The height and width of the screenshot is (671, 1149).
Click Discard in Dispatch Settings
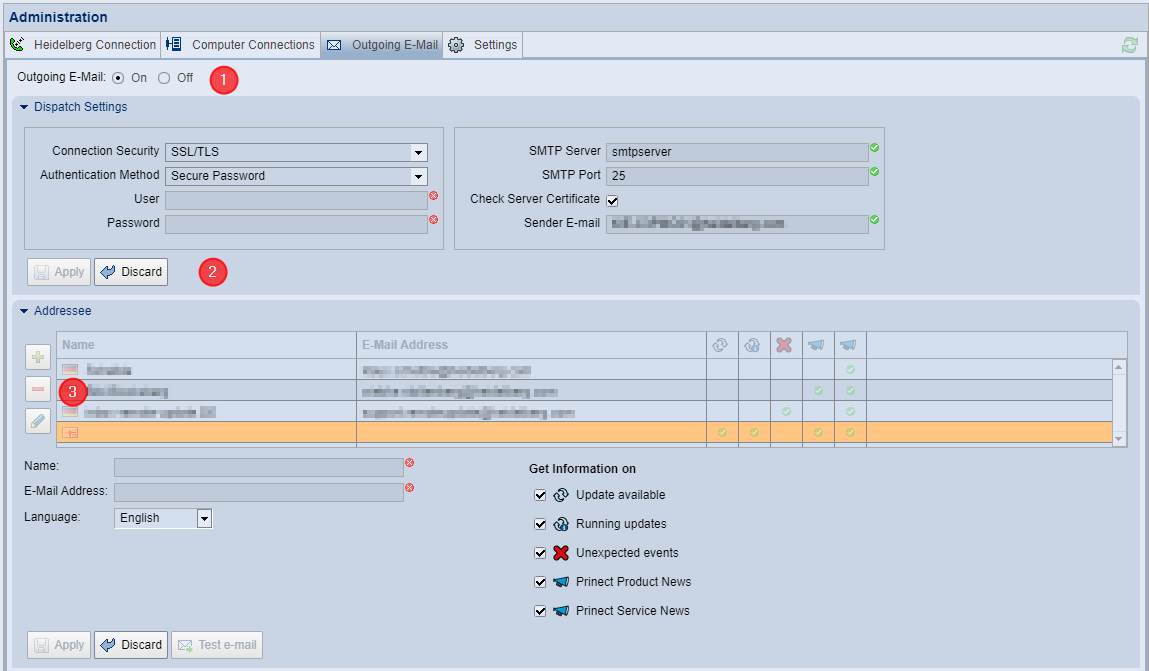(131, 272)
